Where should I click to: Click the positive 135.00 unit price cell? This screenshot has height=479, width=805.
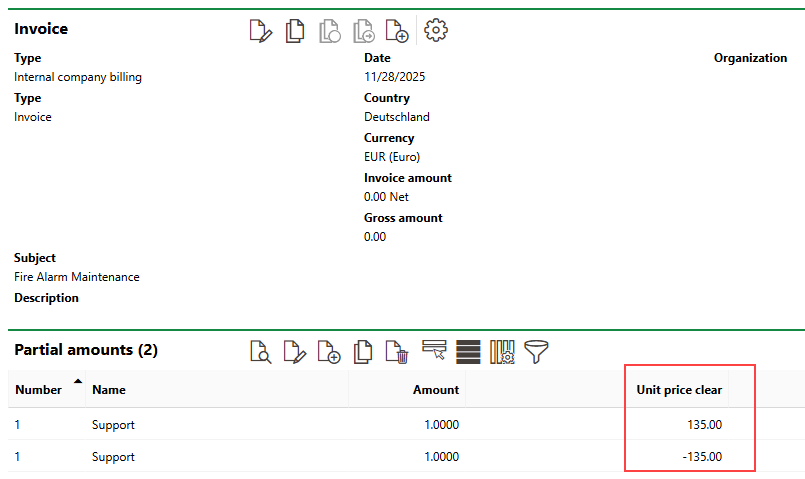(x=704, y=425)
